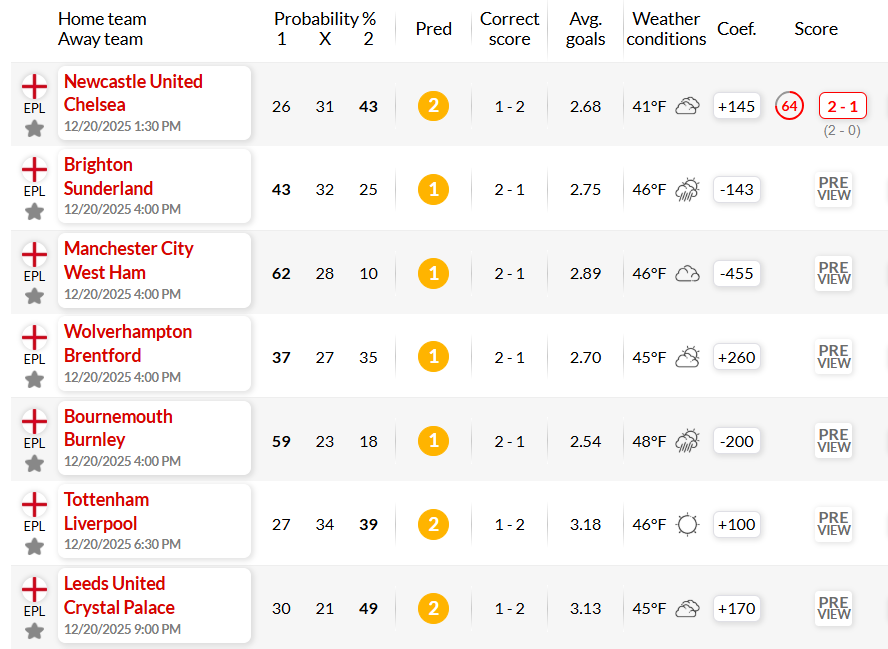Click the red 64 minute live indicator

[789, 105]
